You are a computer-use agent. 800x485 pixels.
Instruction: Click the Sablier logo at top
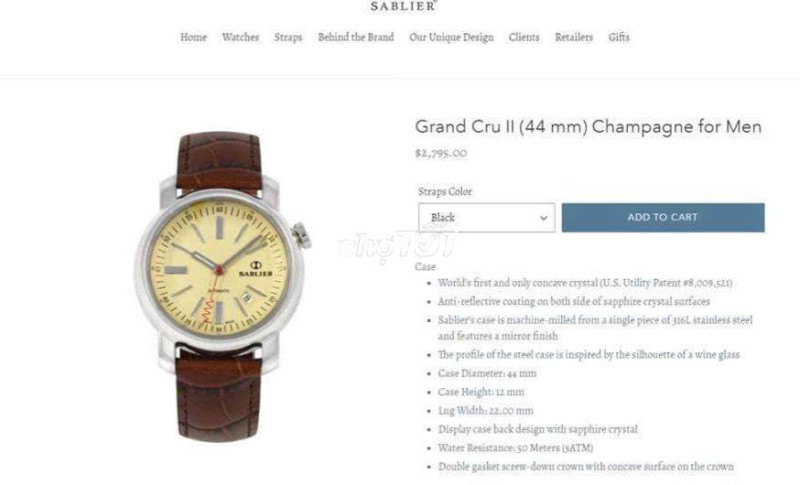pos(403,6)
